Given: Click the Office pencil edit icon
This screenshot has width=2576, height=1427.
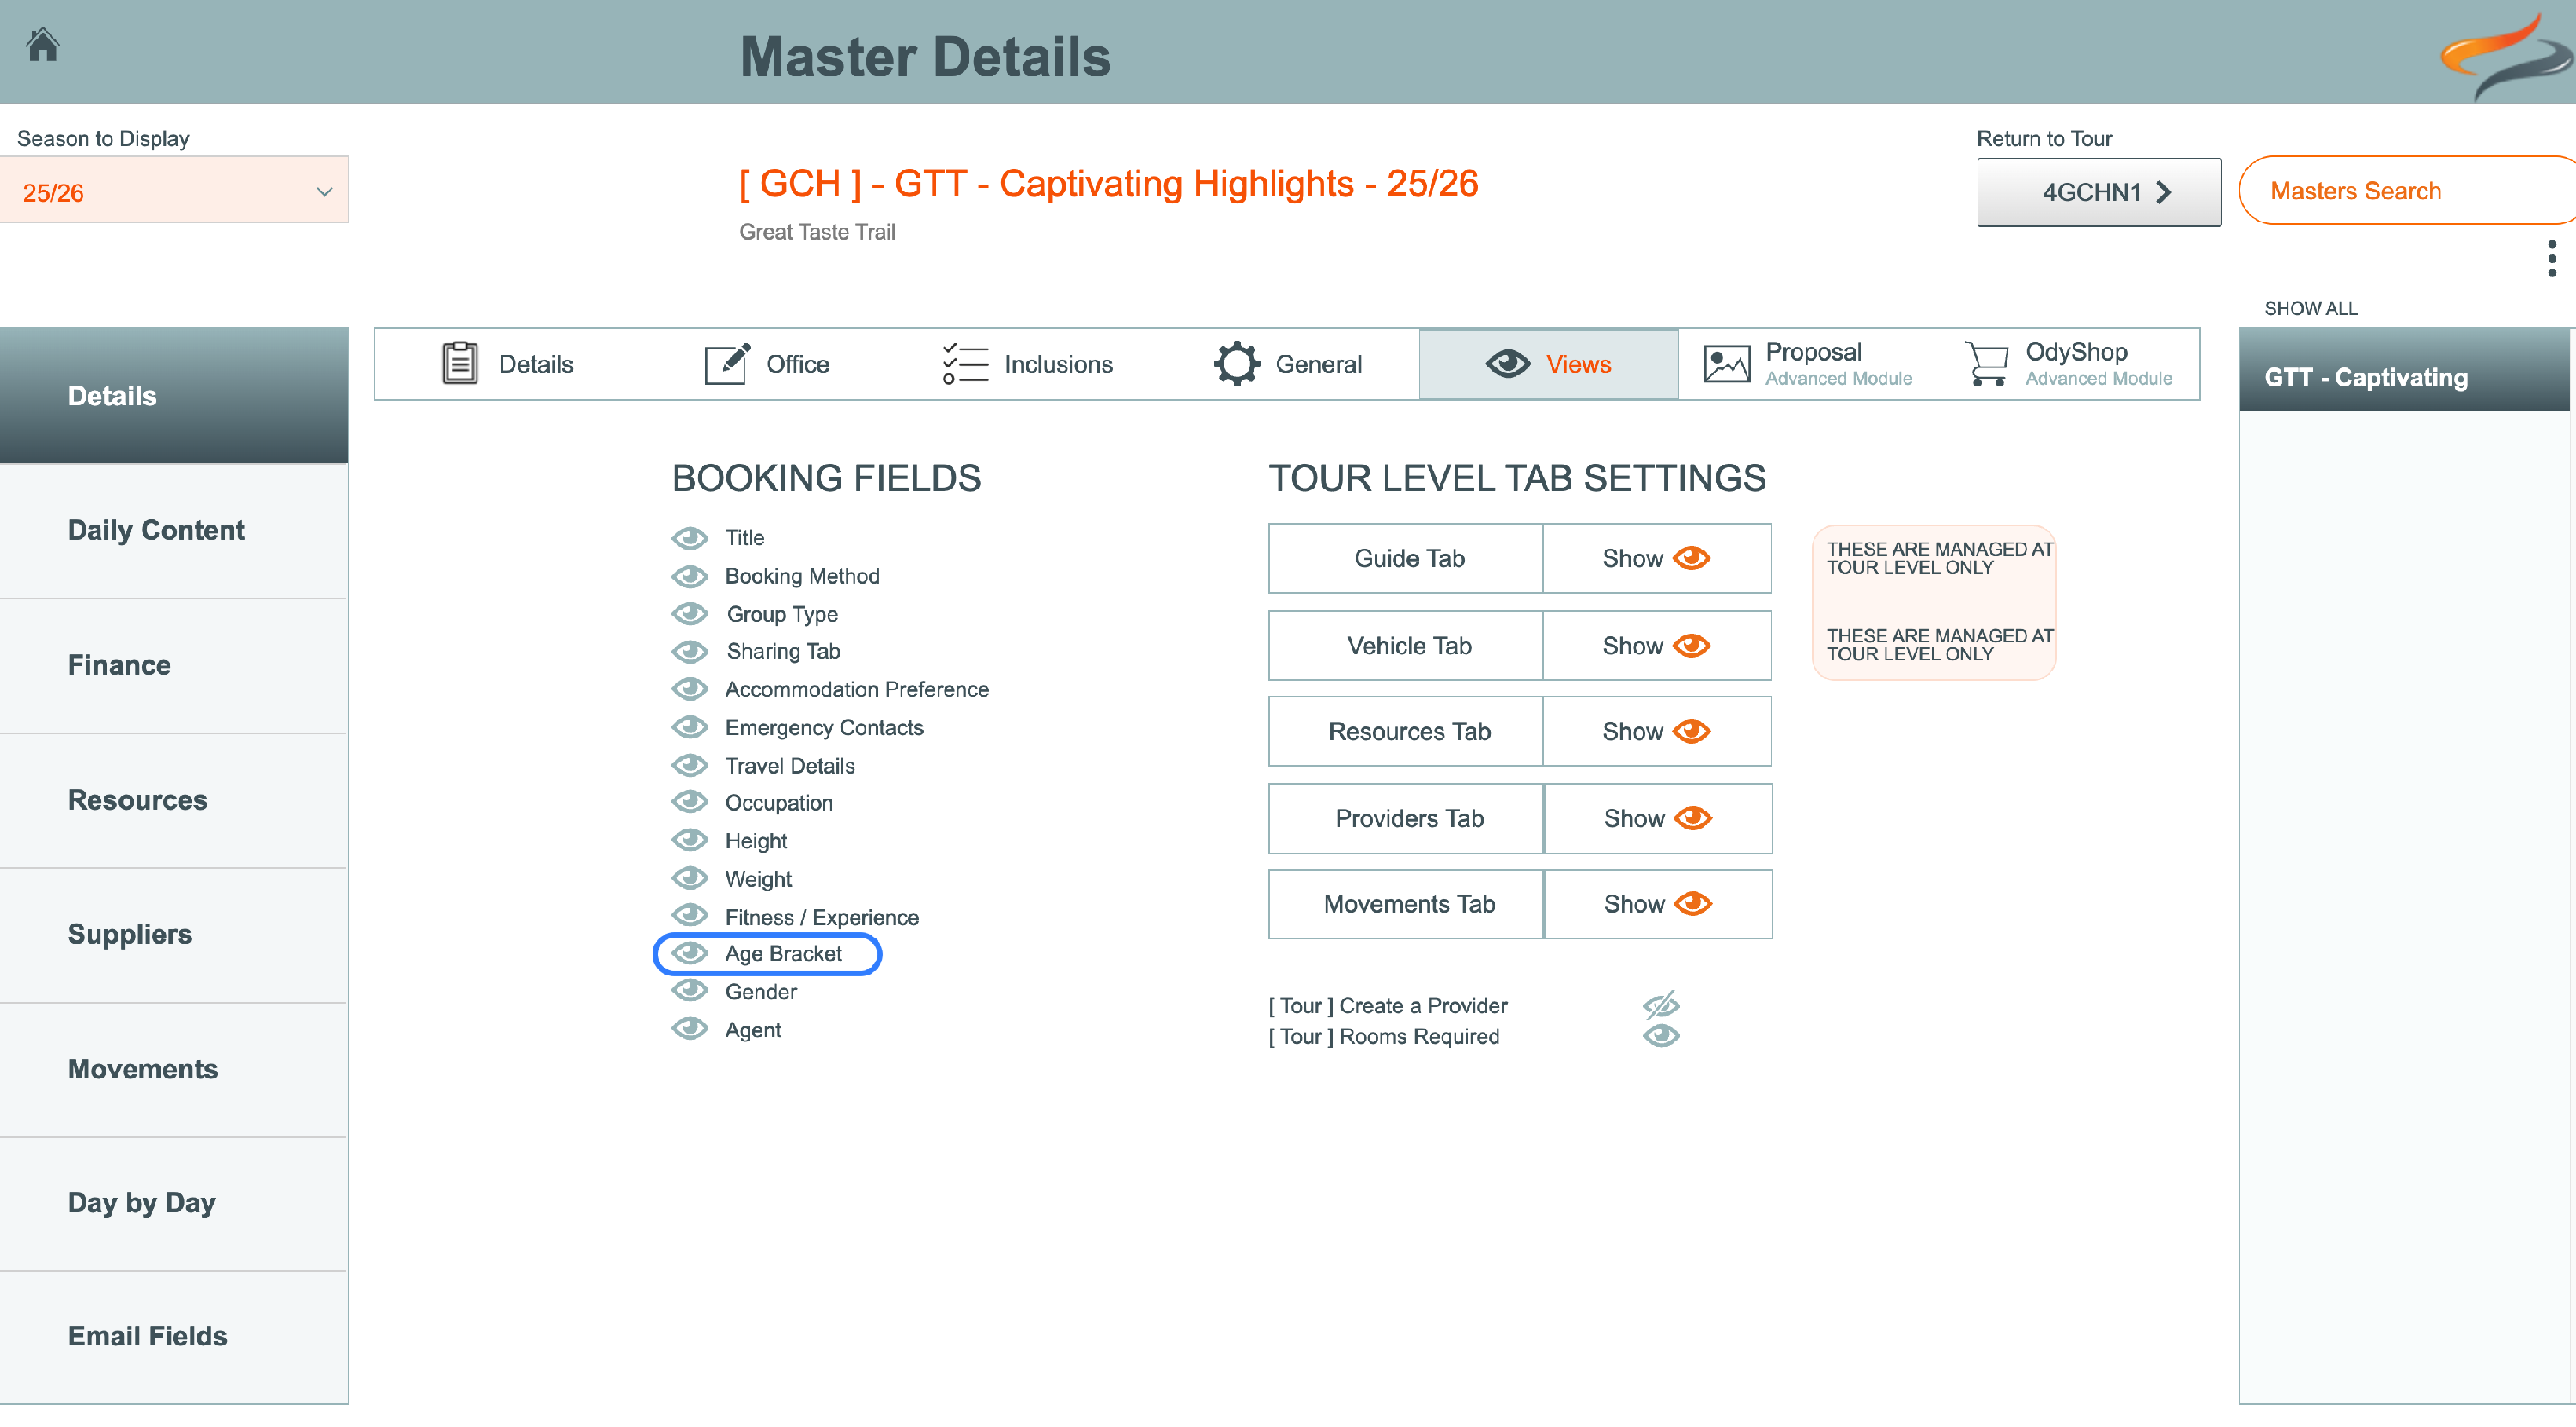Looking at the screenshot, I should [727, 363].
